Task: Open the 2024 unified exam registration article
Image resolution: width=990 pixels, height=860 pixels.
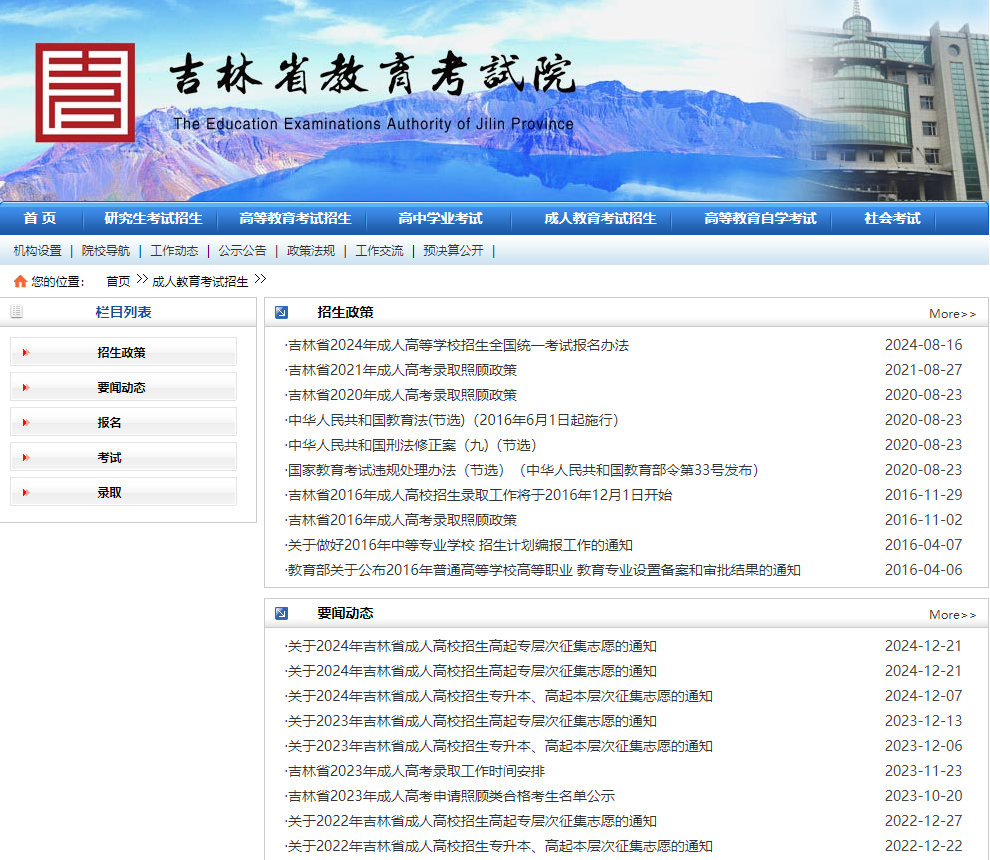Action: (x=440, y=343)
